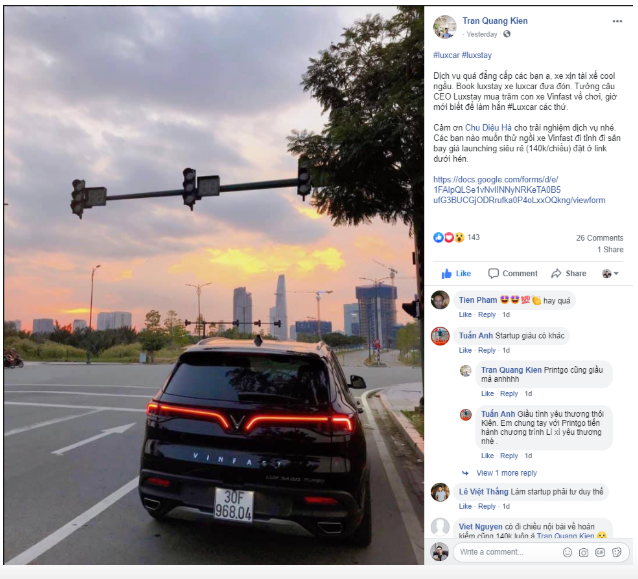Viewport: 638px width, 579px height.
Task: Attach a photo using the camera icon
Action: [583, 552]
